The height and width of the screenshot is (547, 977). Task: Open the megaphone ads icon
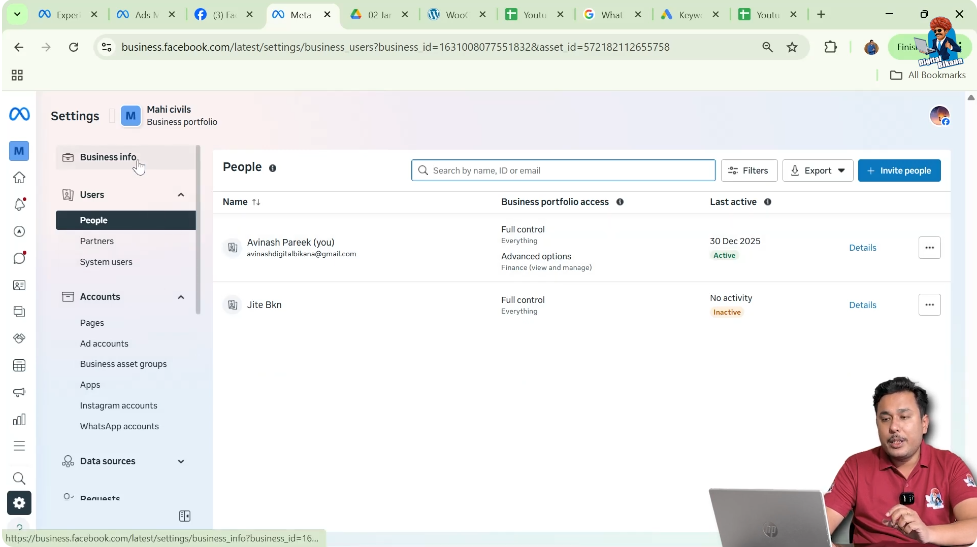pyautogui.click(x=19, y=392)
